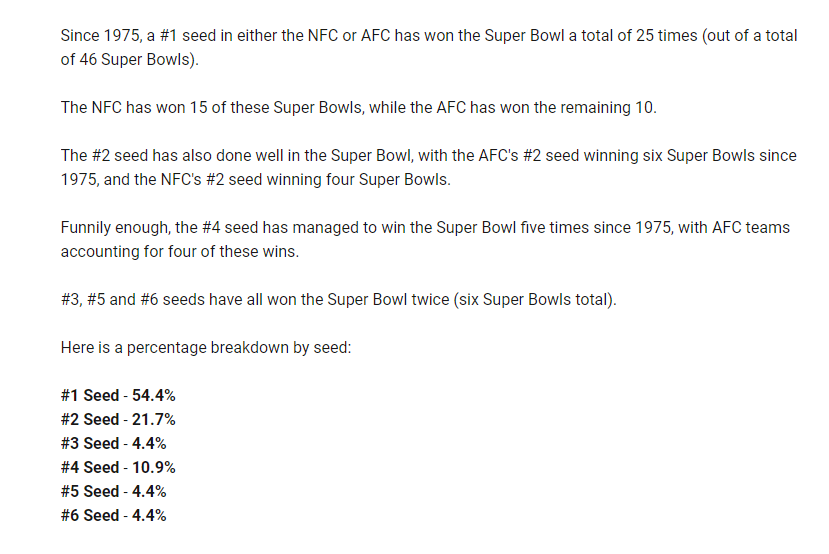The width and height of the screenshot is (829, 554).
Task: Click the line starting '1975, and the NFC's #2 seed'
Action: click(256, 180)
